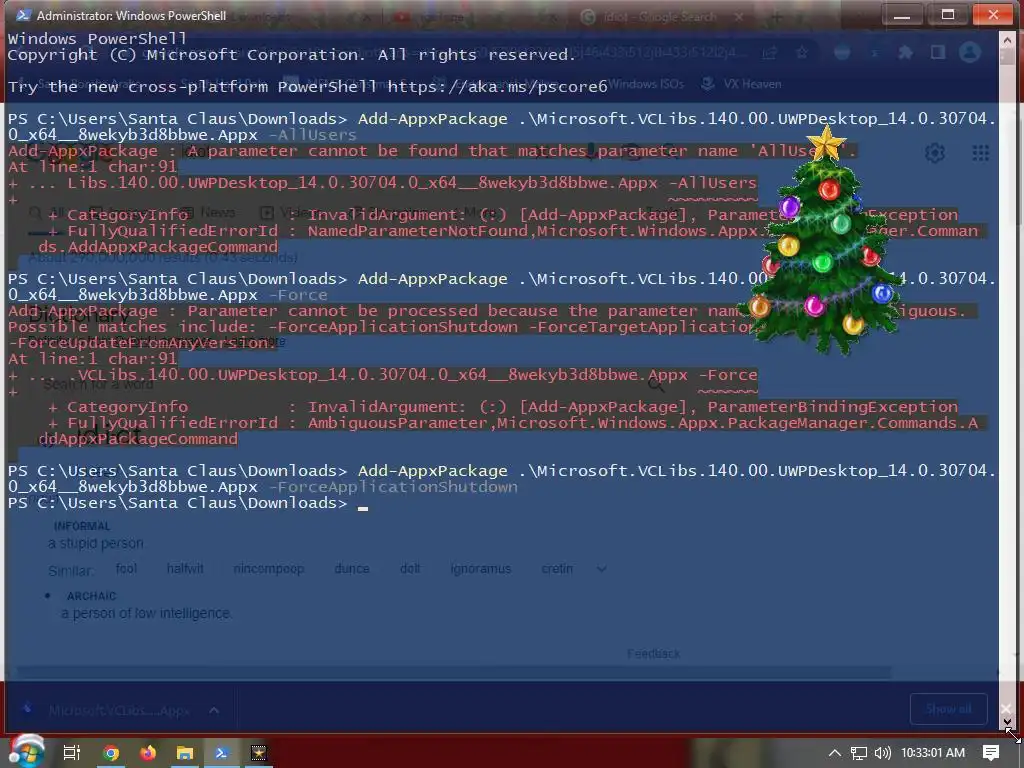Open 'Windows ISOs' bookmark in Chrome behind
Image resolution: width=1024 pixels, height=768 pixels.
click(x=647, y=84)
